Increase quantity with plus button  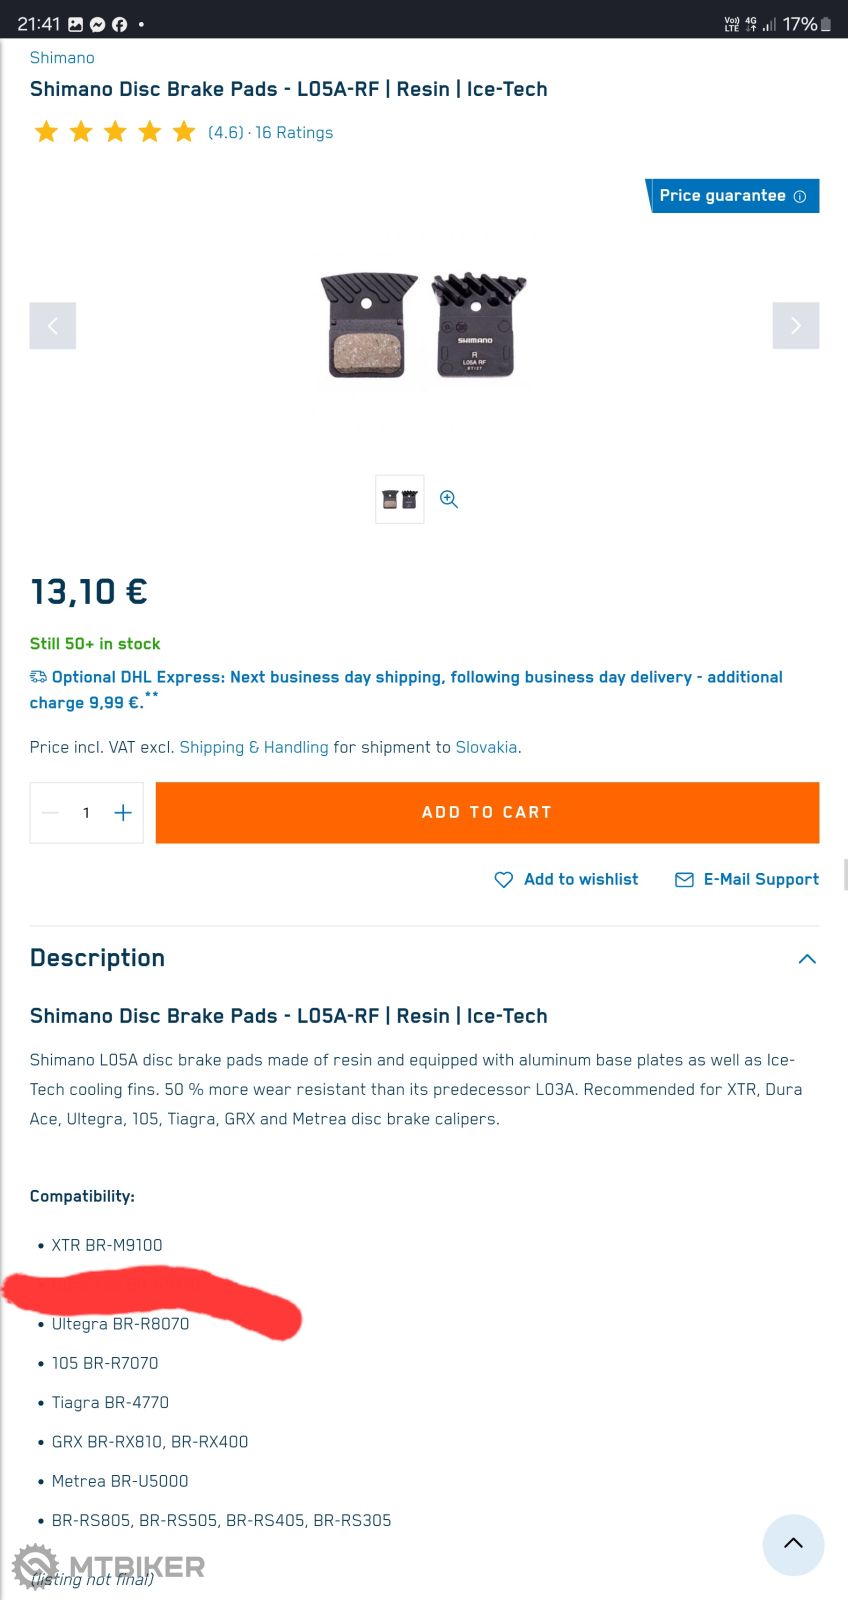click(x=122, y=813)
